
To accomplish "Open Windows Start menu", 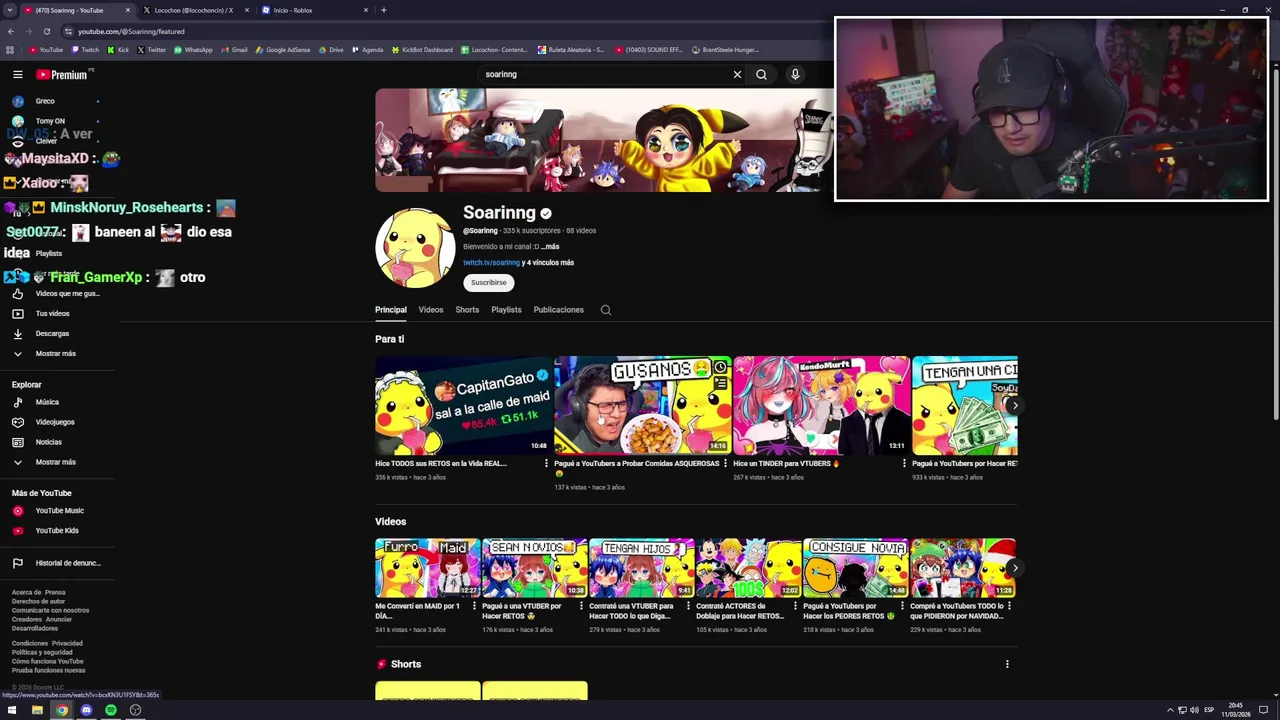I will [12, 710].
